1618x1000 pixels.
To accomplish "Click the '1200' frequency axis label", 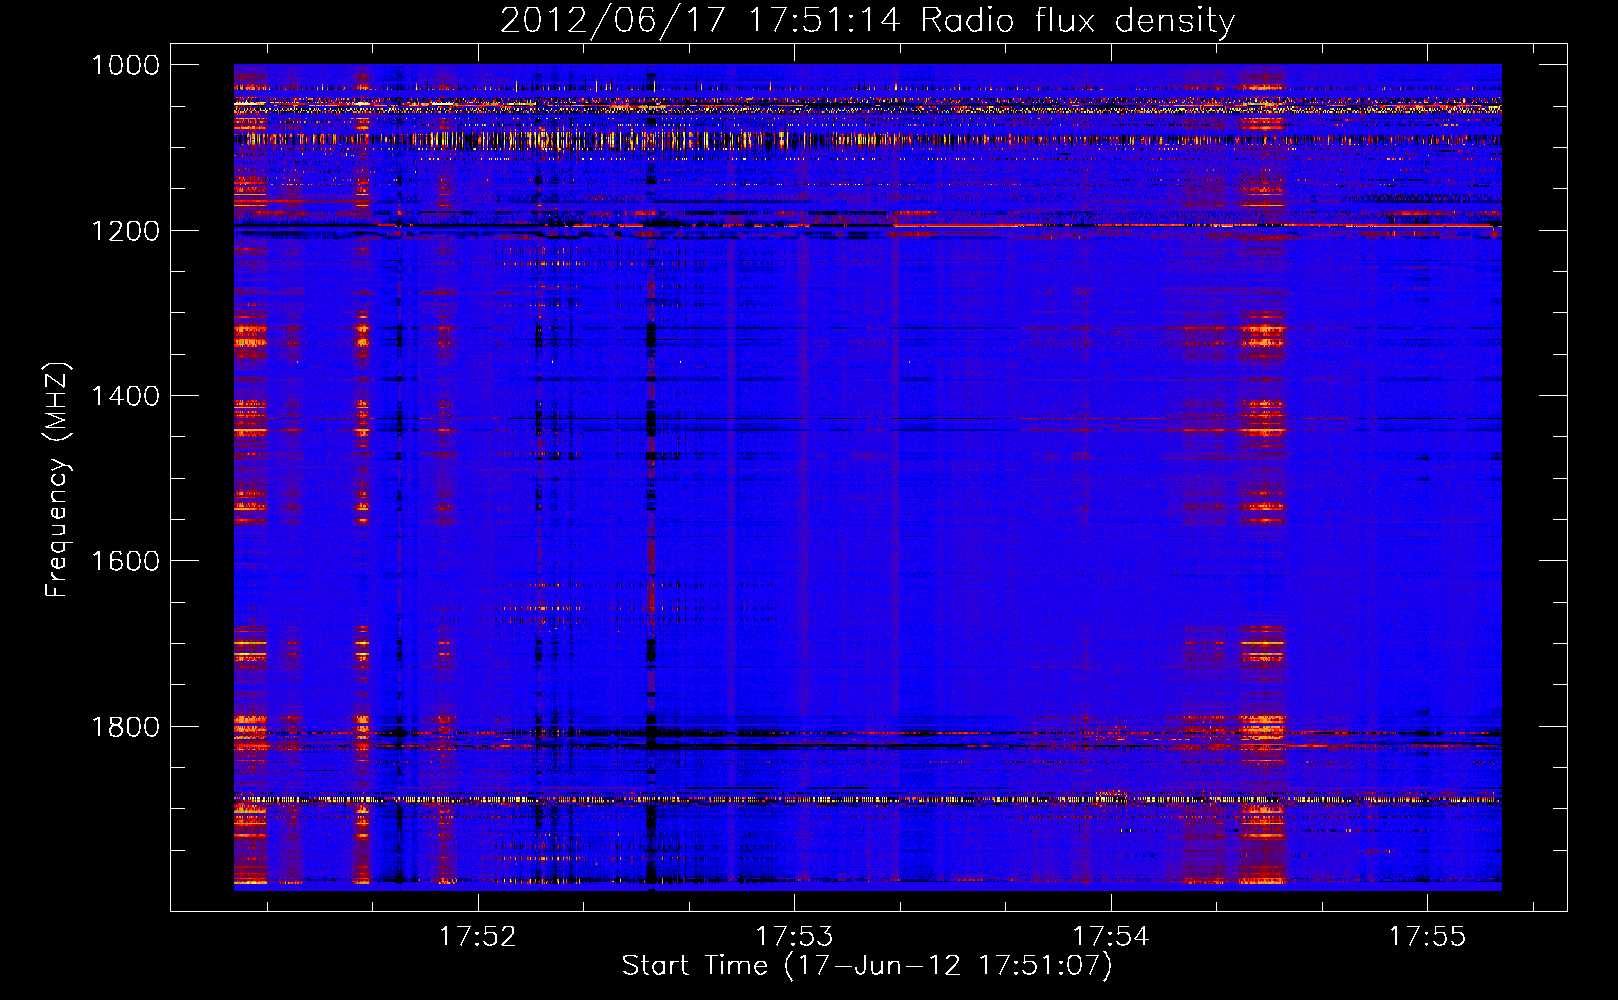I will [x=125, y=231].
